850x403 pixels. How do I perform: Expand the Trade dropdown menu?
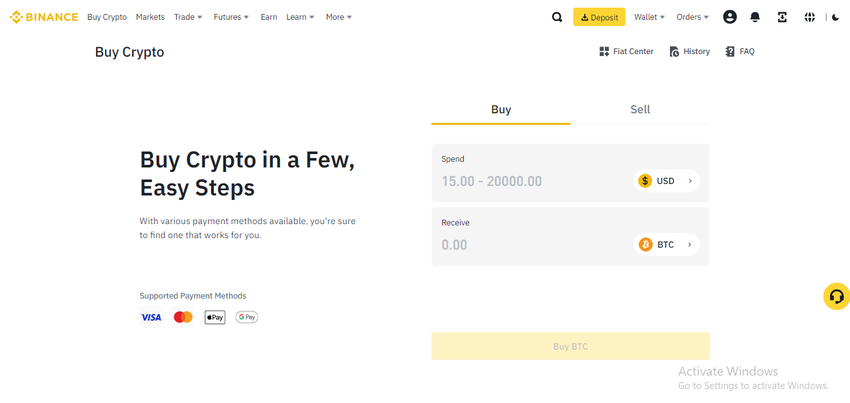tap(188, 17)
